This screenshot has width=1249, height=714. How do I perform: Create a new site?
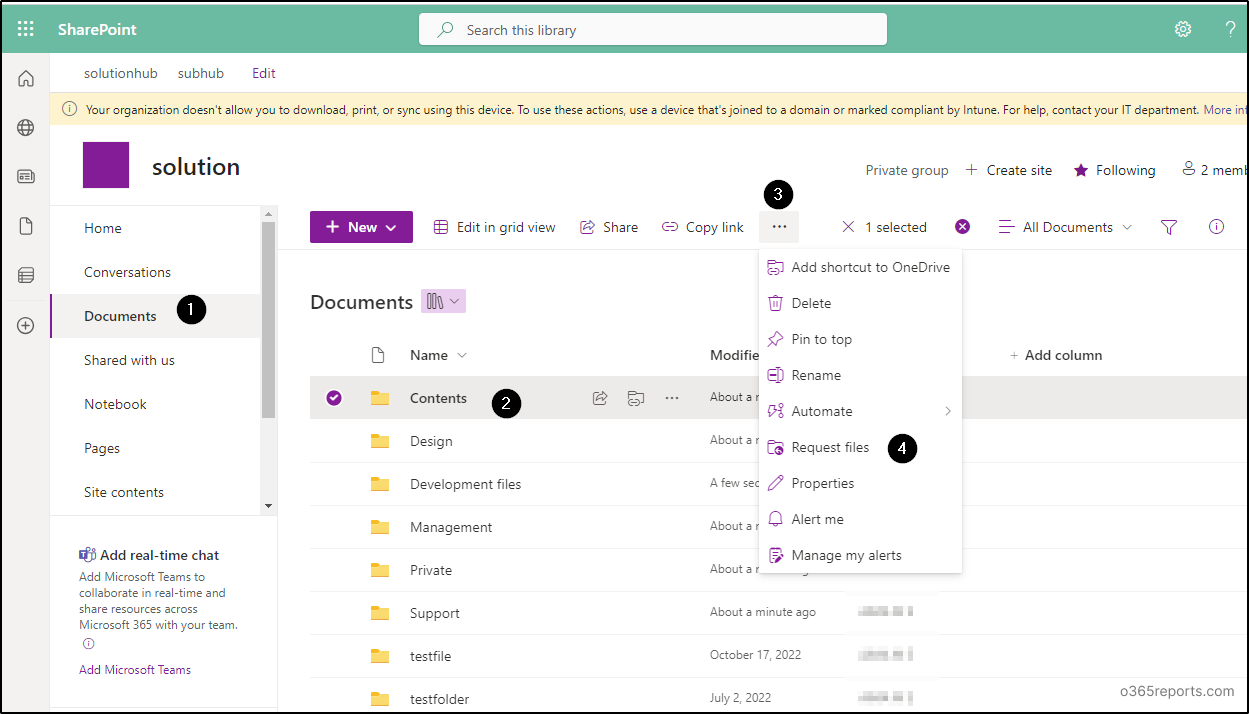coord(1008,170)
